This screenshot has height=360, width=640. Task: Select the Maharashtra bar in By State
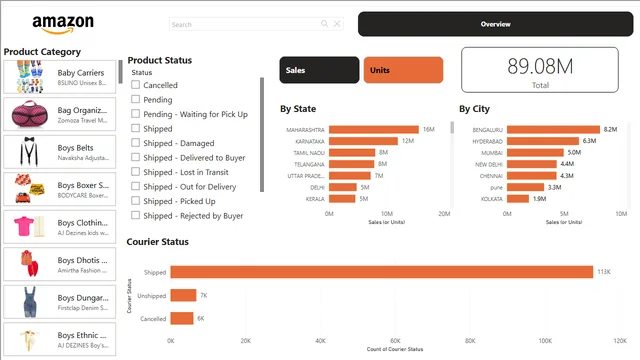(x=374, y=129)
